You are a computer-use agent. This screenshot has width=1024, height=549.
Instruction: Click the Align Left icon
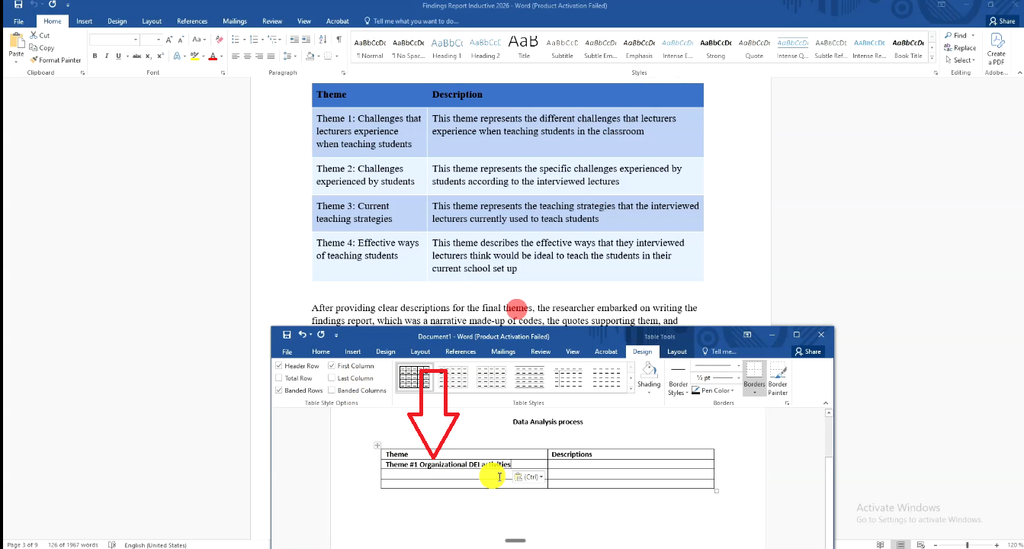[235, 56]
